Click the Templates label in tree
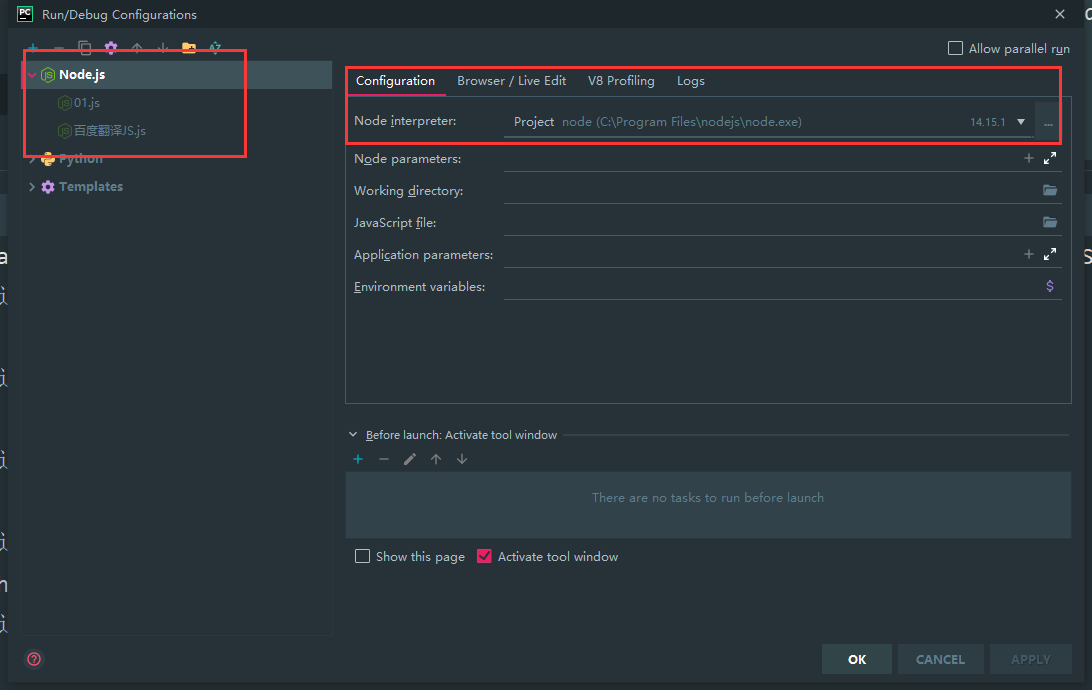This screenshot has height=690, width=1092. 91,187
